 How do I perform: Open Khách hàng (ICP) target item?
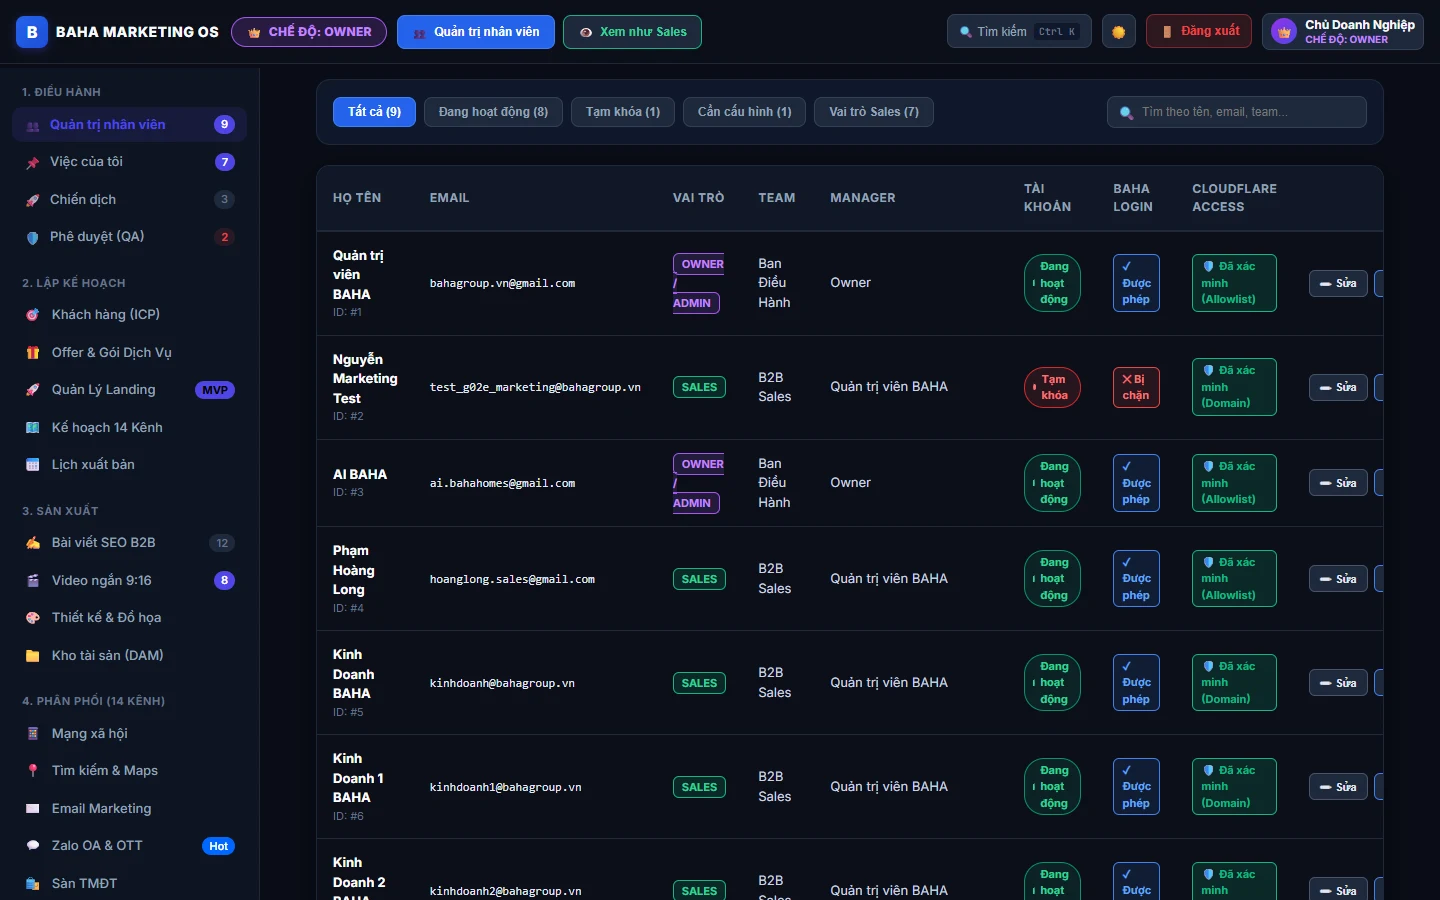click(x=130, y=314)
